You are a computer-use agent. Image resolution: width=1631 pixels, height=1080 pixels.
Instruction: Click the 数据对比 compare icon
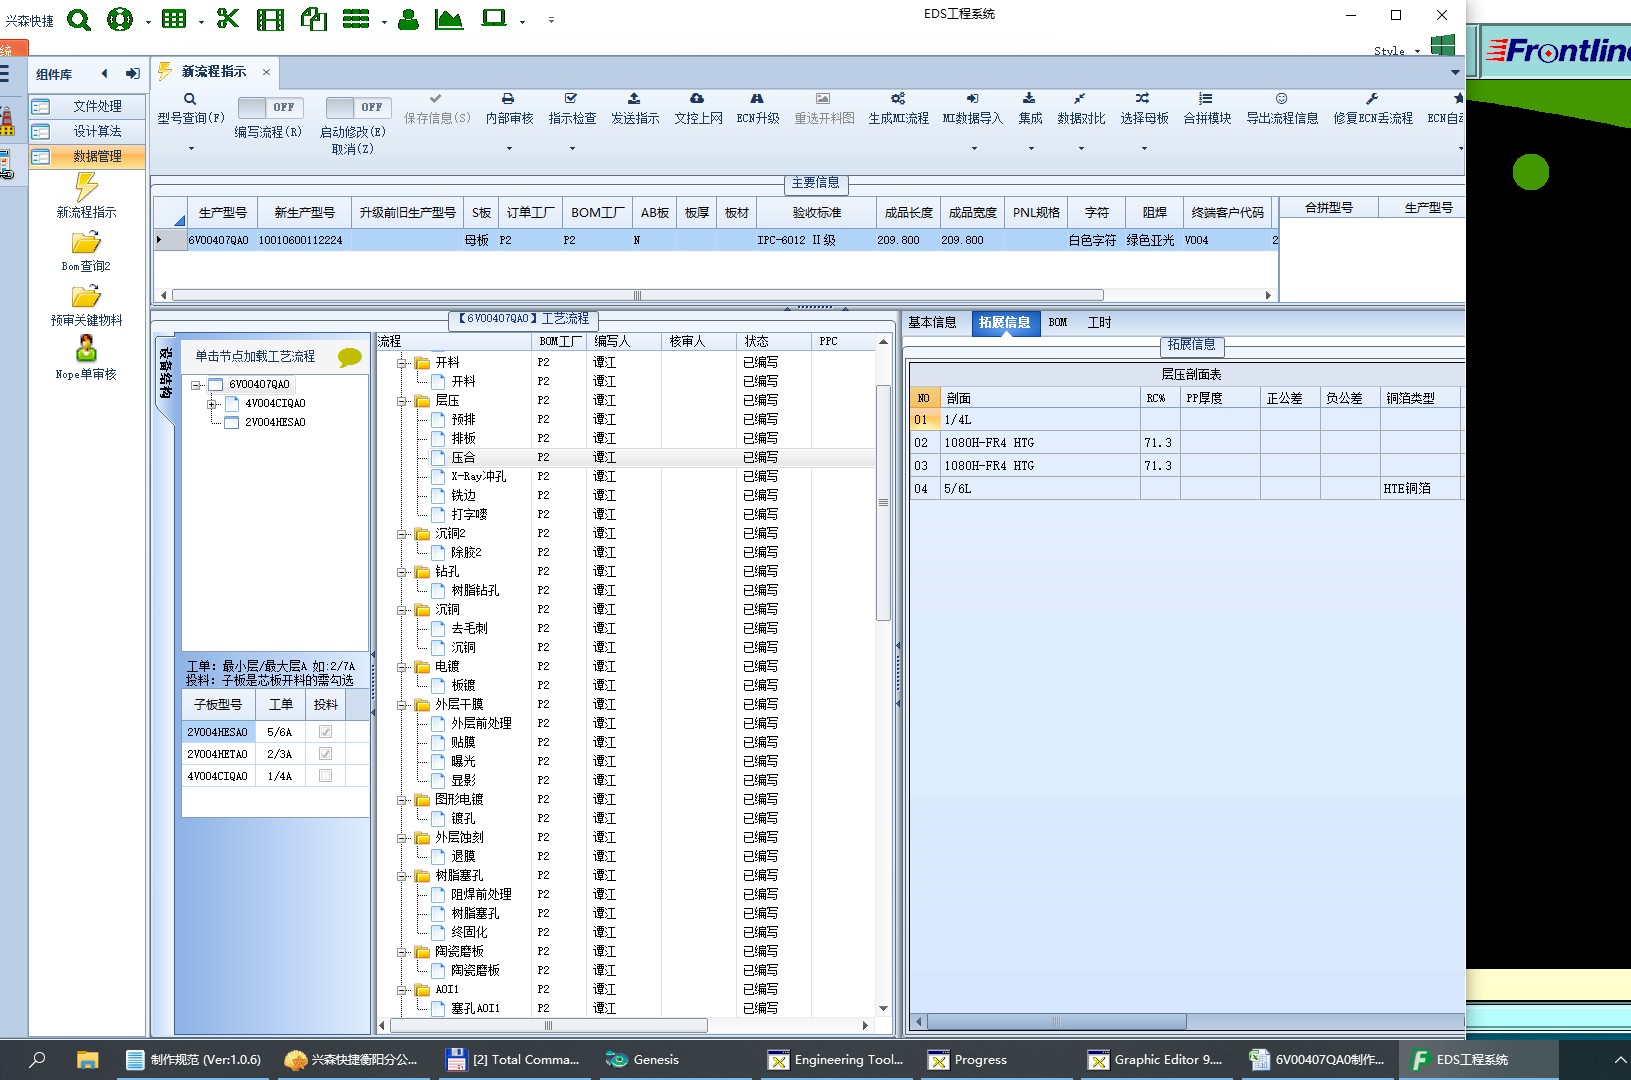[1080, 99]
